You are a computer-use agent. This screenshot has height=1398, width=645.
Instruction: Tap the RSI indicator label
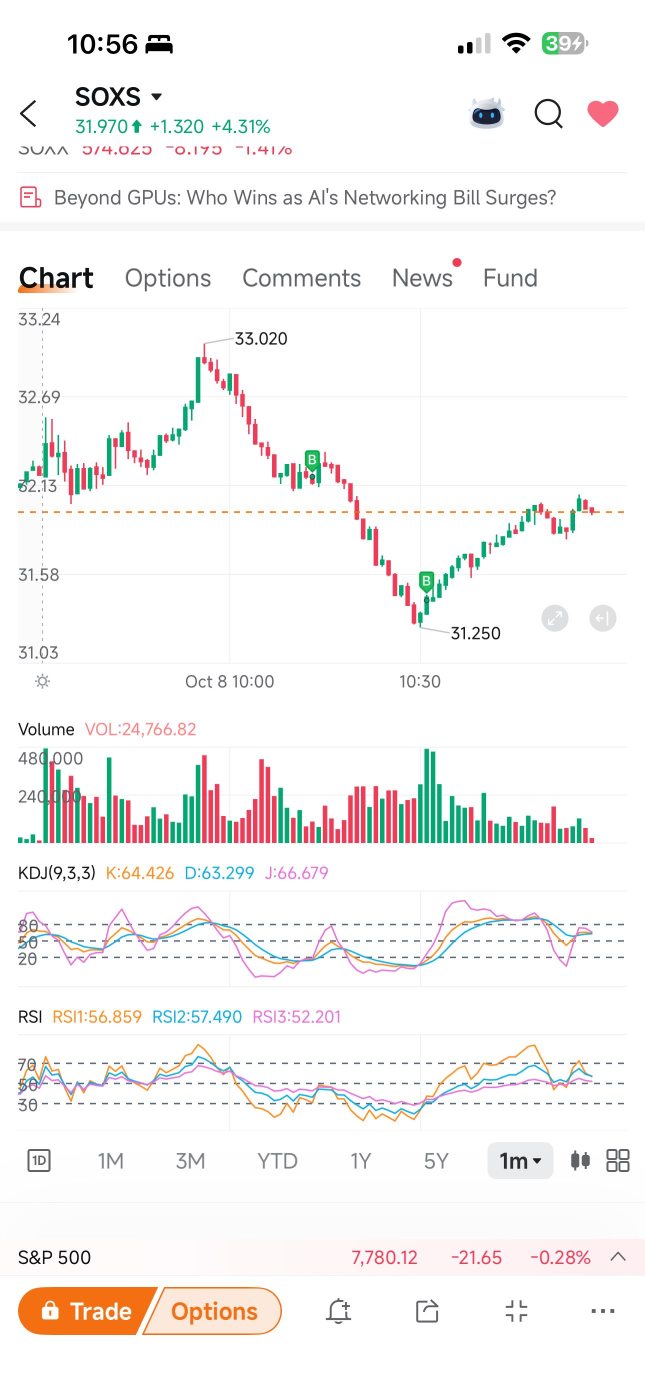(x=30, y=1017)
